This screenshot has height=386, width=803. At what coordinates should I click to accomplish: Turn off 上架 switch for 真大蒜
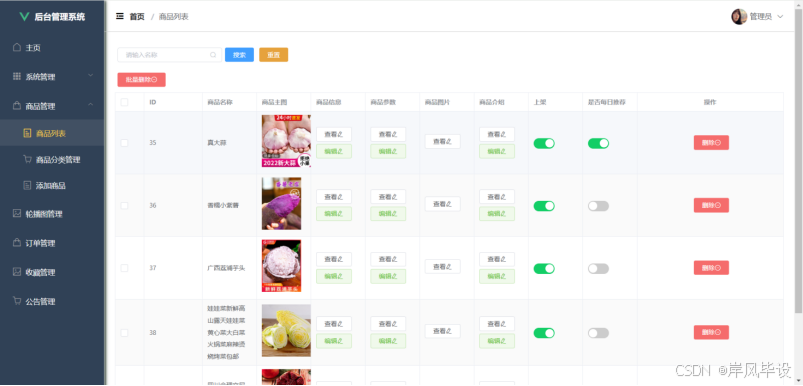click(x=544, y=143)
